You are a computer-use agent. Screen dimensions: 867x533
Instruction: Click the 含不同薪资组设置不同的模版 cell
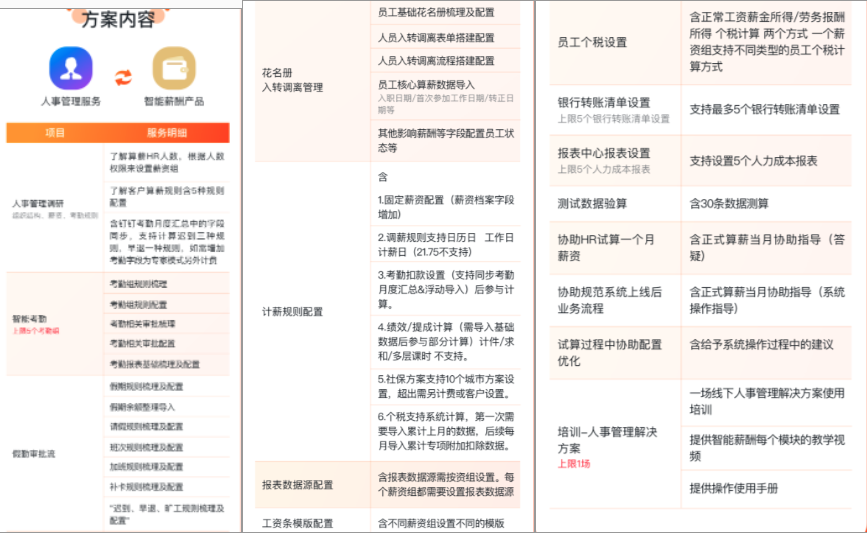(x=441, y=523)
